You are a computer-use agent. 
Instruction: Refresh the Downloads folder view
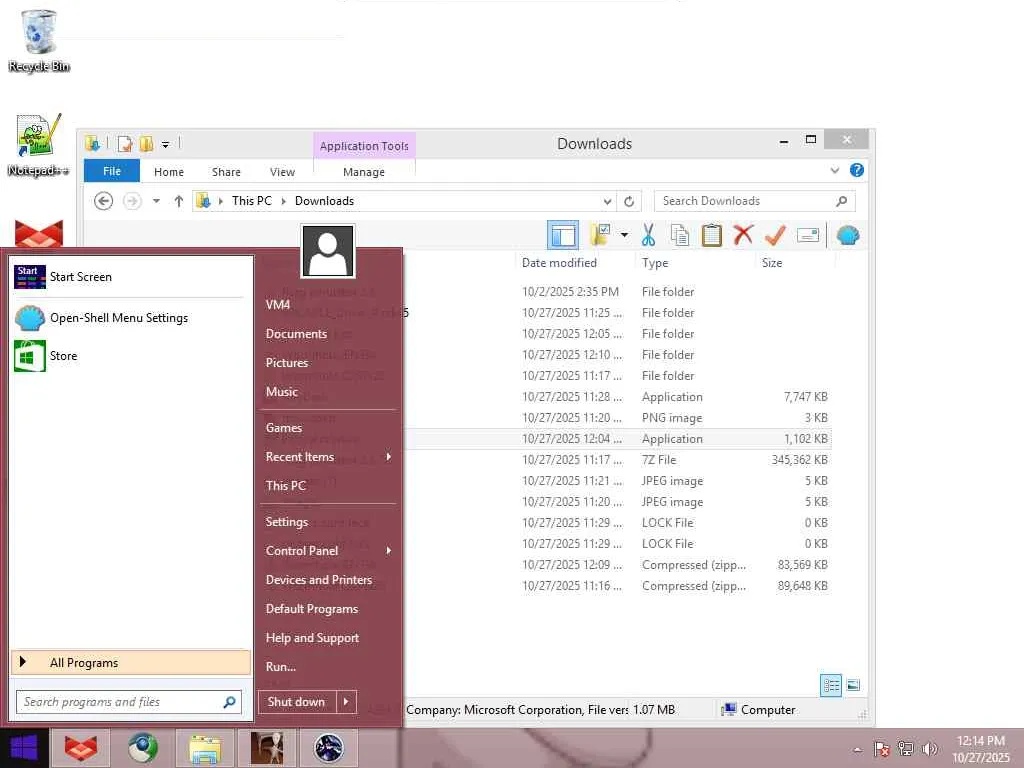(629, 201)
